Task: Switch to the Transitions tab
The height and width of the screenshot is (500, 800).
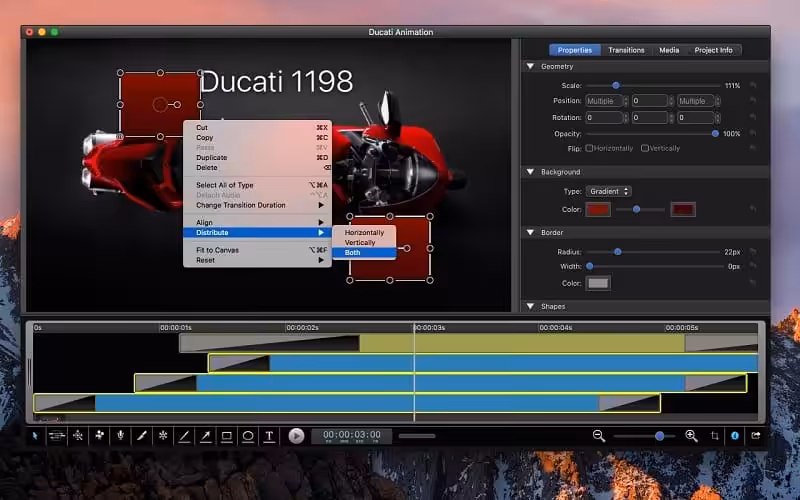Action: click(626, 50)
